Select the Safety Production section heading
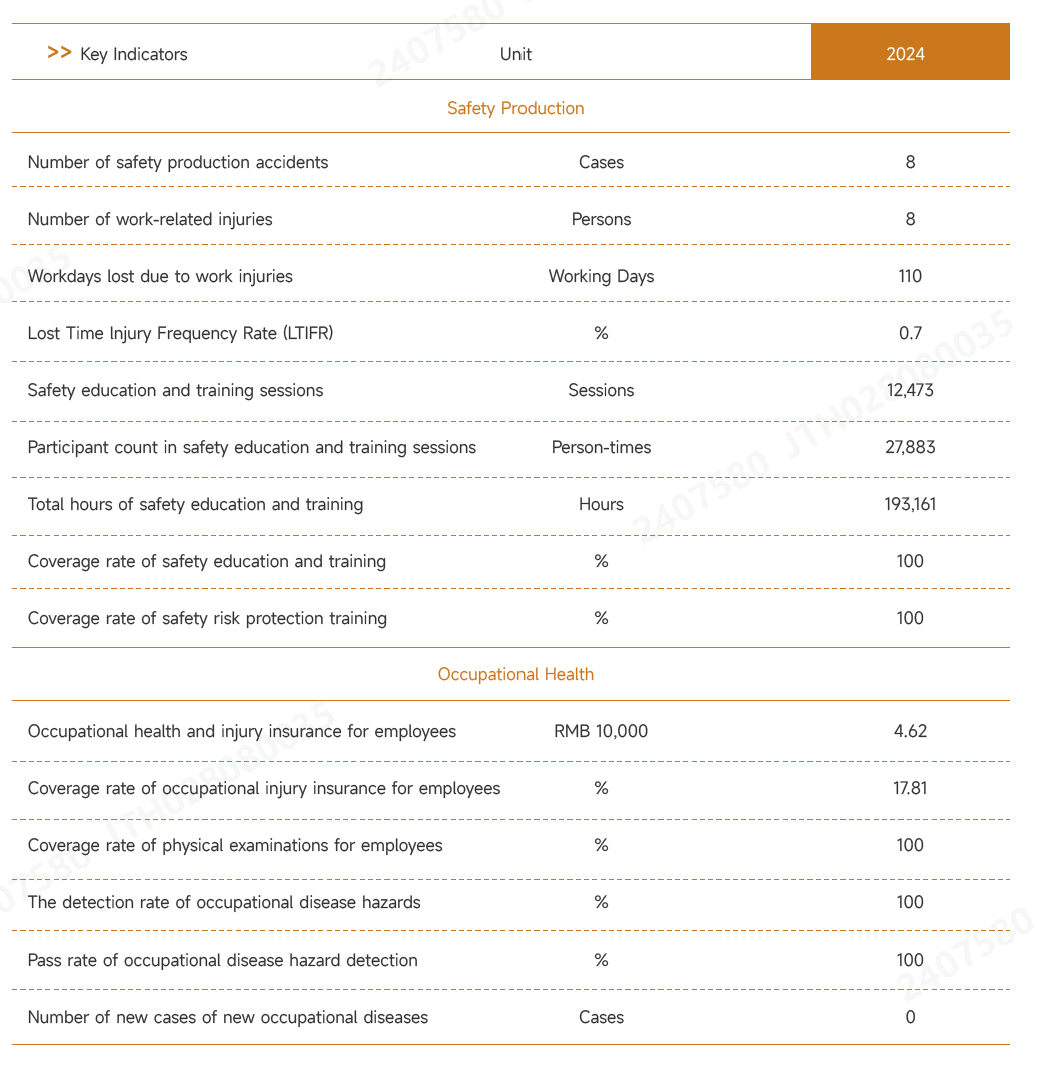 515,108
